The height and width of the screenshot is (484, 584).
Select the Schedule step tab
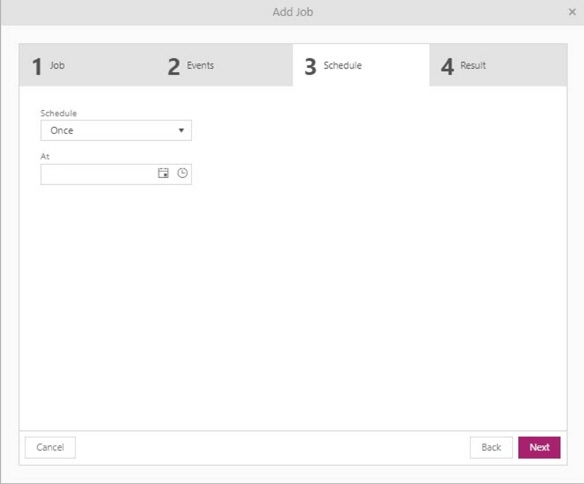point(361,65)
